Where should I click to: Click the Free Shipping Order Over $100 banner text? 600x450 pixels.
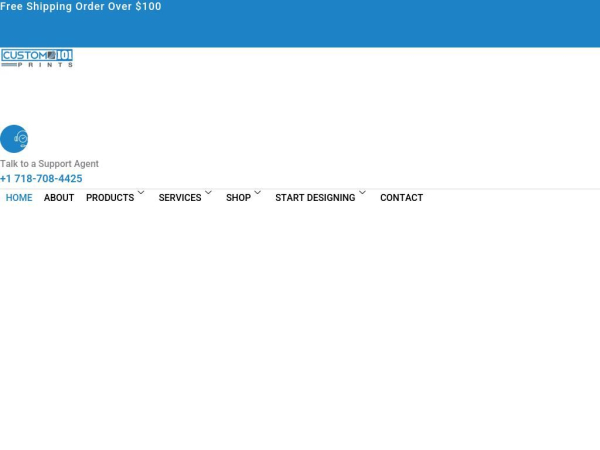(x=80, y=7)
